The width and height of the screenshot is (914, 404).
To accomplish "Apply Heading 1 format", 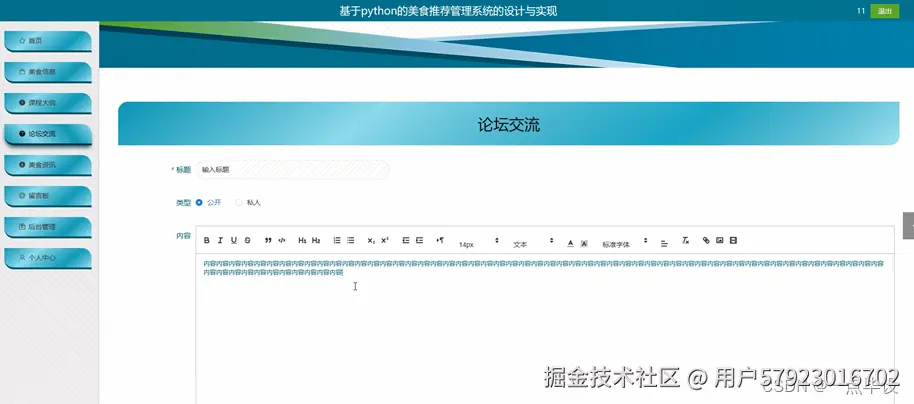I will (302, 240).
